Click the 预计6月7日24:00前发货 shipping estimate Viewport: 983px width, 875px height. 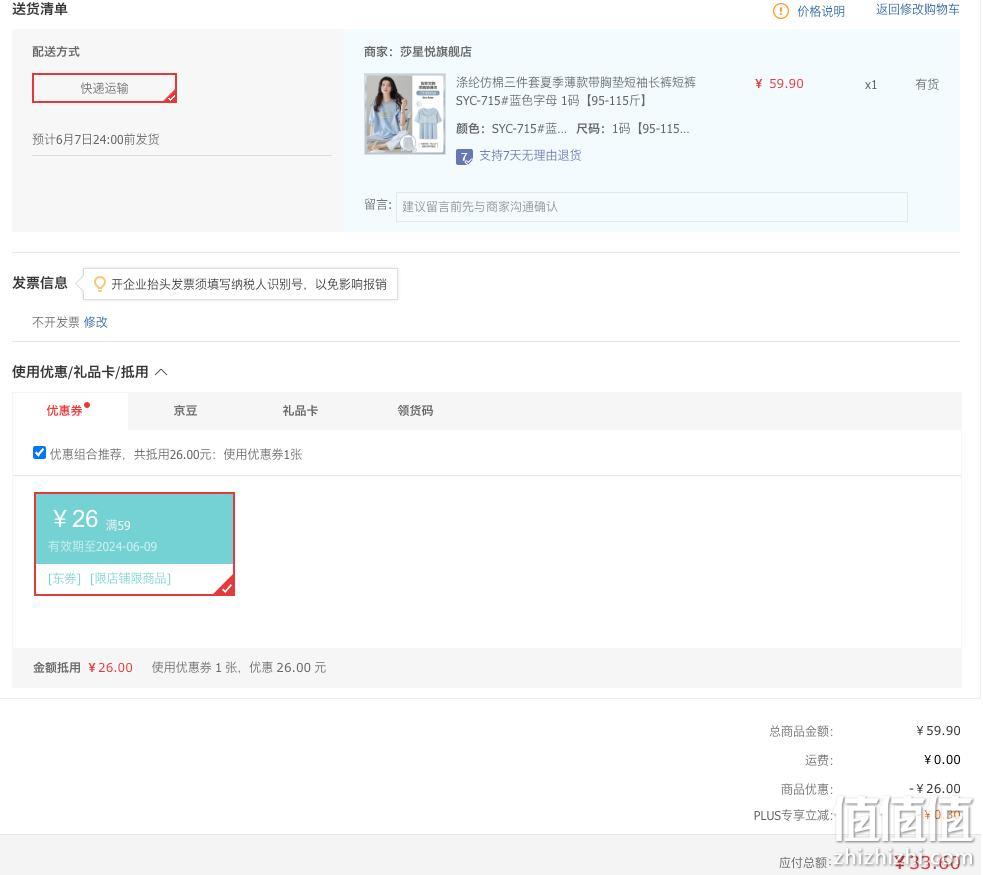pyautogui.click(x=96, y=139)
